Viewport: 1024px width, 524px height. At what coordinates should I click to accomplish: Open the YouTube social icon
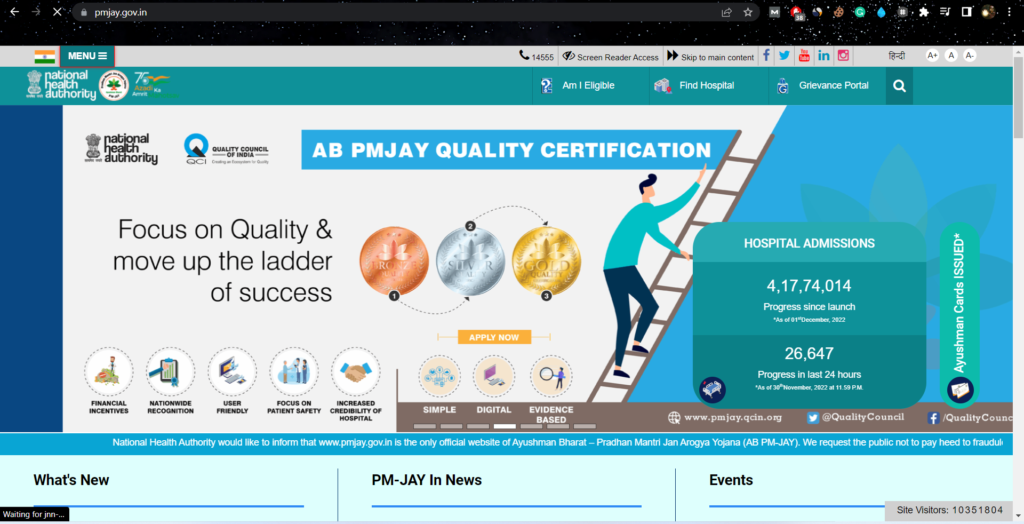(804, 56)
